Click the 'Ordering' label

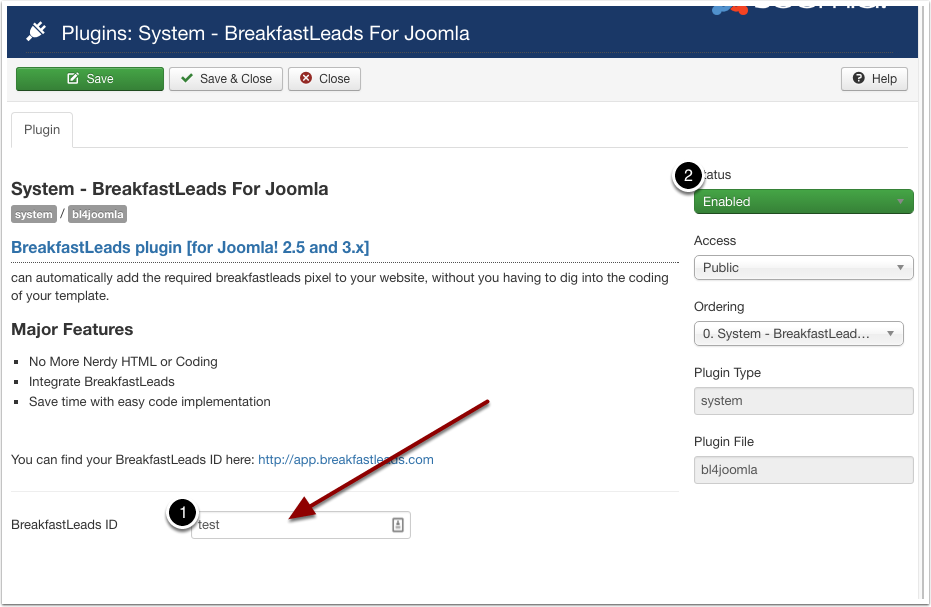[719, 307]
